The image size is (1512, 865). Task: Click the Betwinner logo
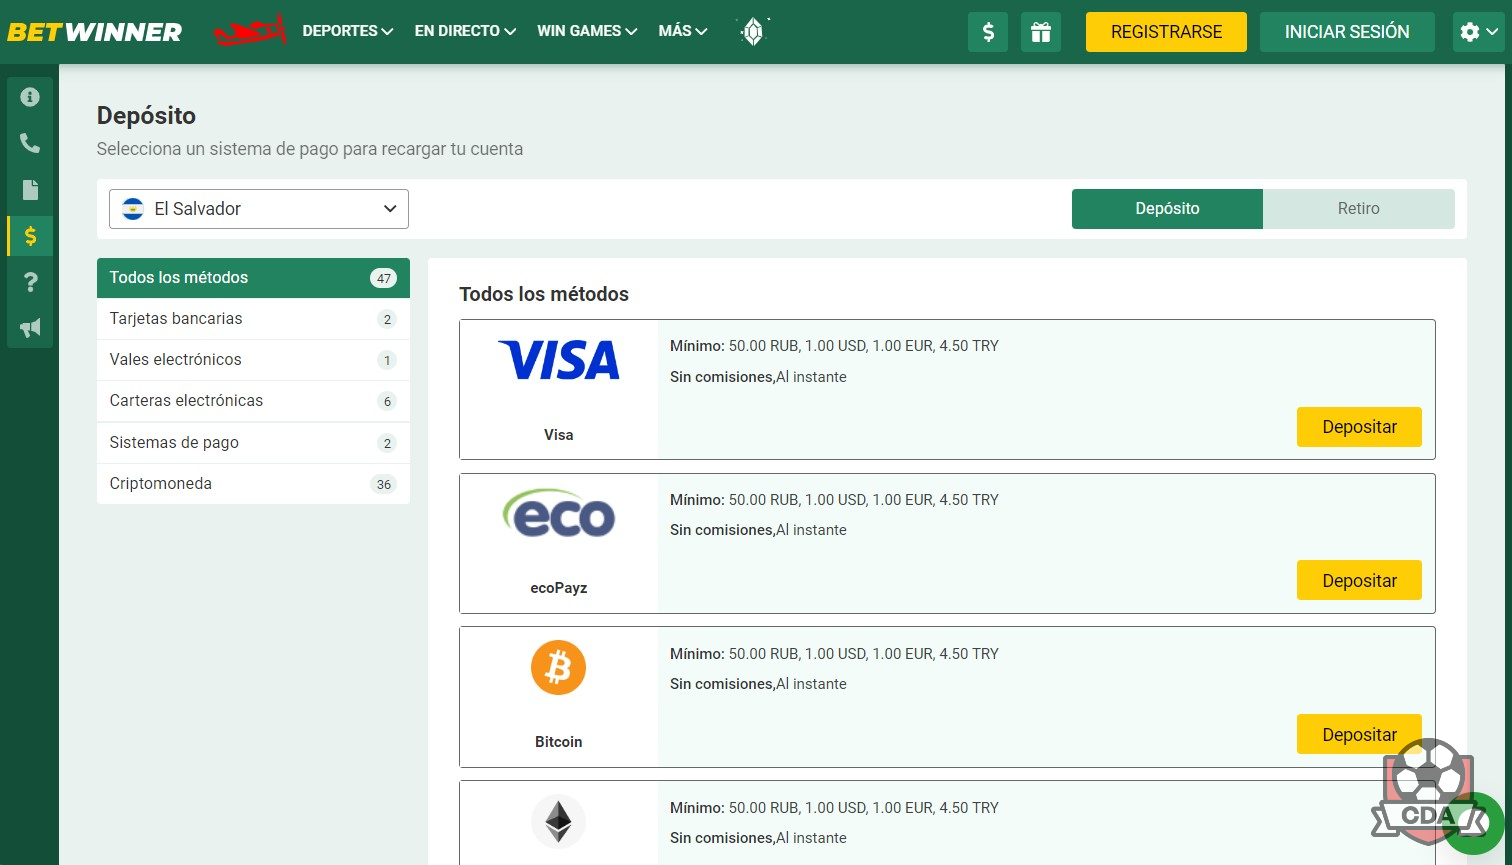(94, 32)
